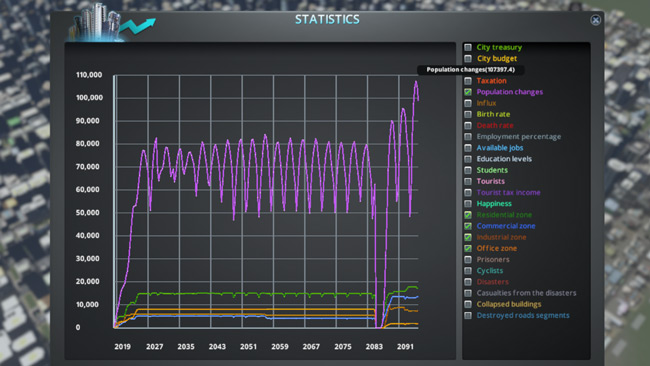Click the statistics skyline chart icon
Viewport: 650px width, 366px height.
(112, 23)
